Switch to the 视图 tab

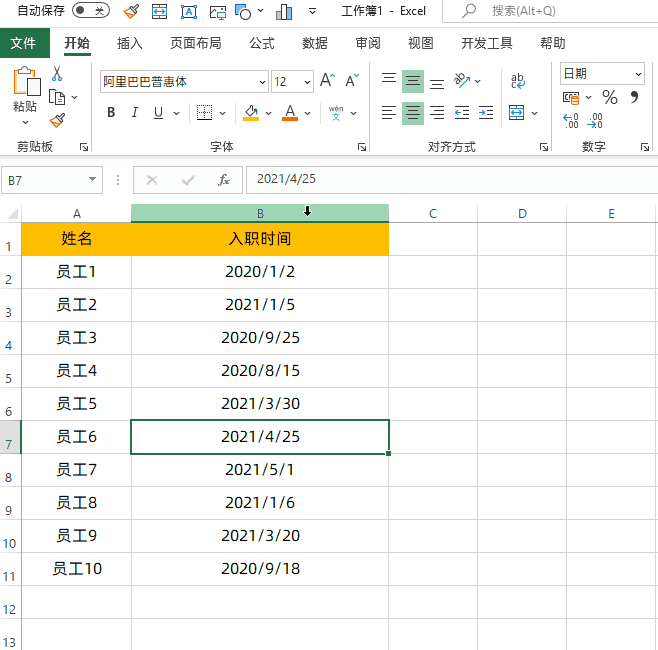click(x=421, y=43)
